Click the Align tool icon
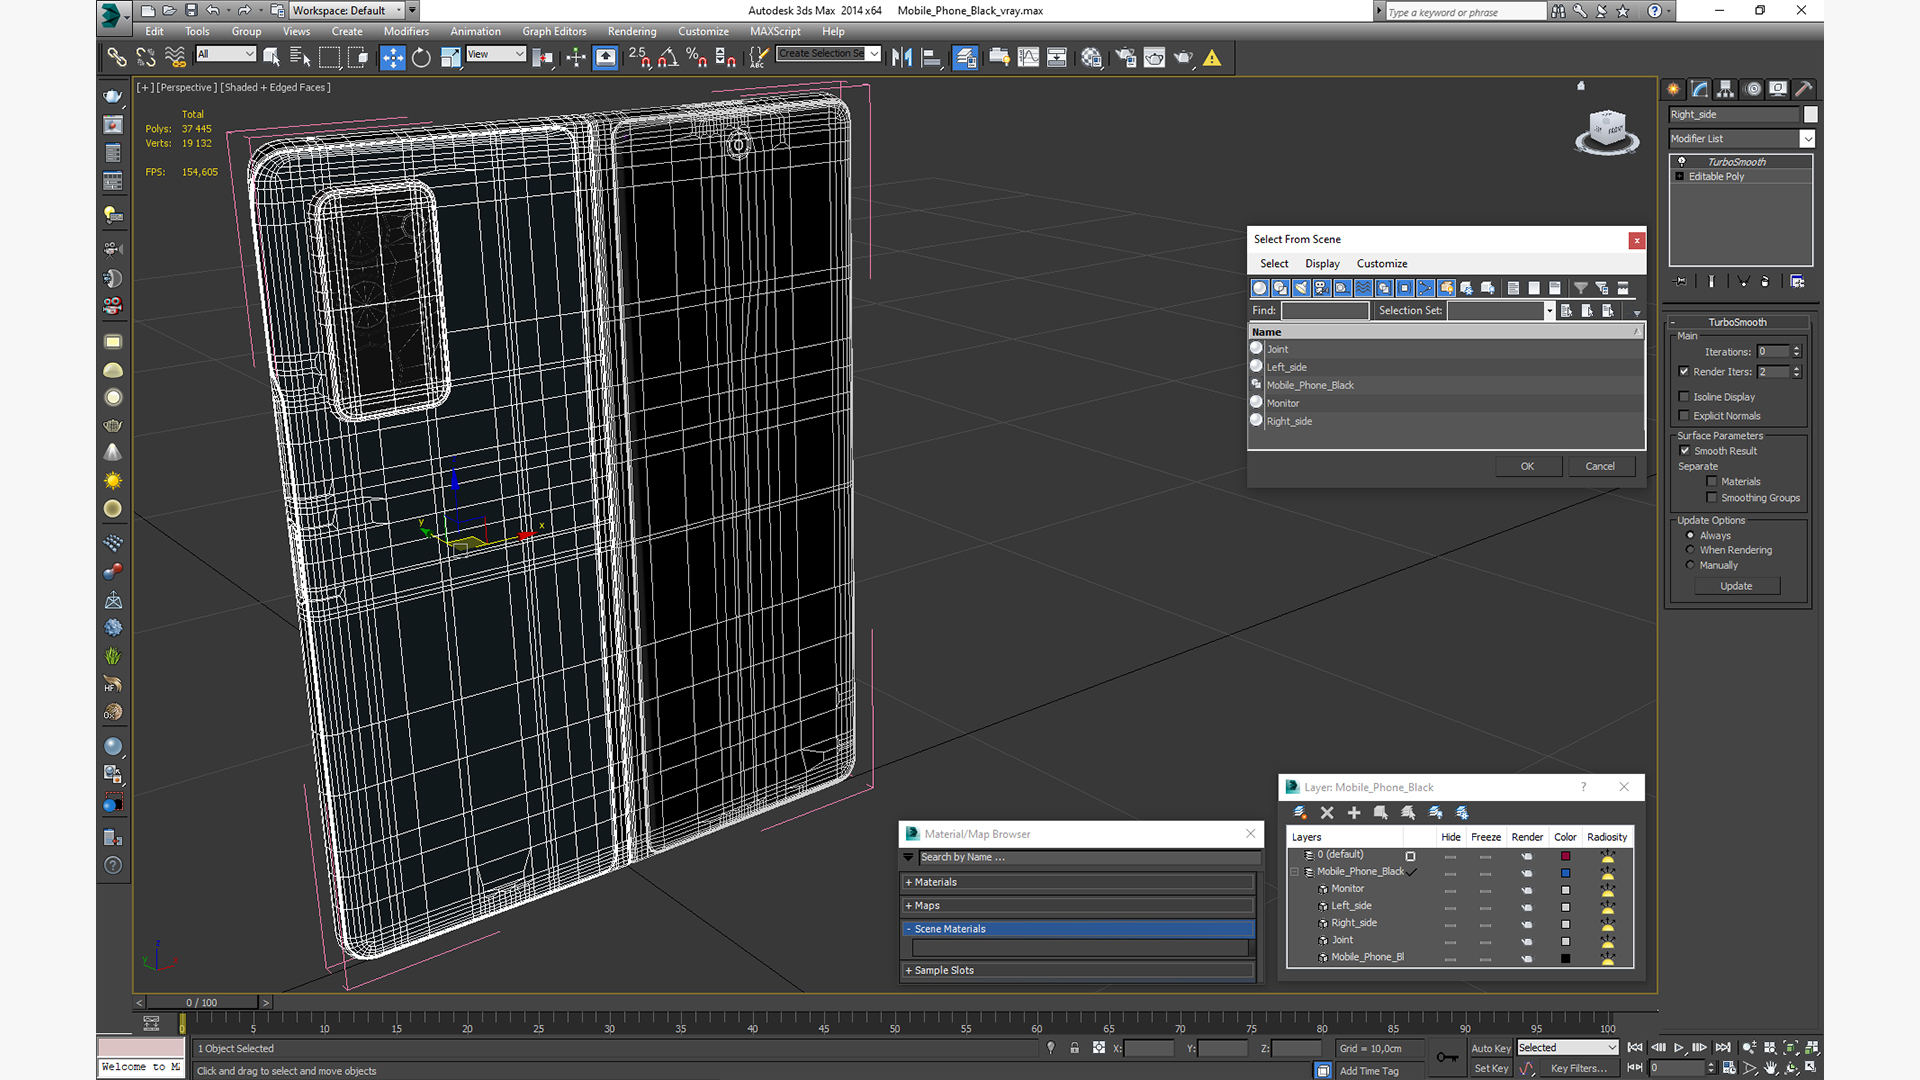Screen dimensions: 1920x1080 (931, 58)
